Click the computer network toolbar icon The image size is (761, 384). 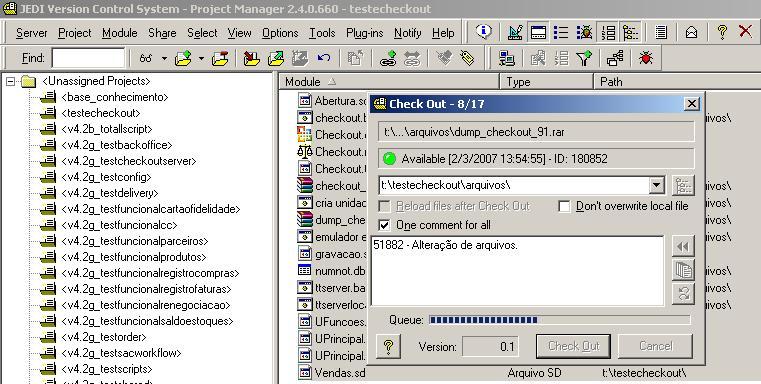507,59
